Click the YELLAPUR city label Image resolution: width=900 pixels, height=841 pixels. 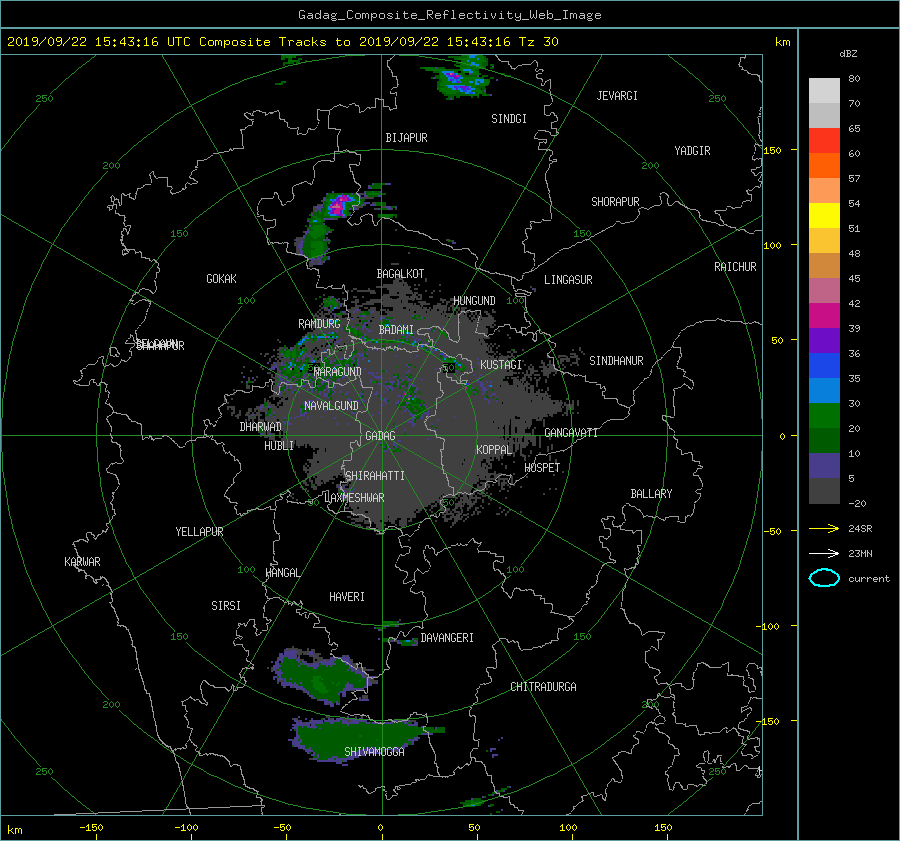click(x=199, y=532)
